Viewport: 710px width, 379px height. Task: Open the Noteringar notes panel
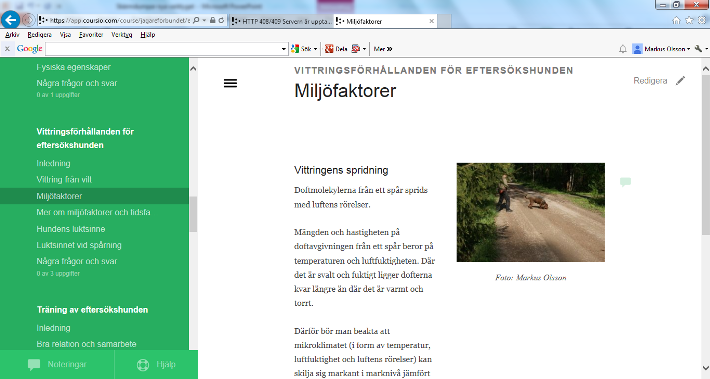click(x=57, y=365)
